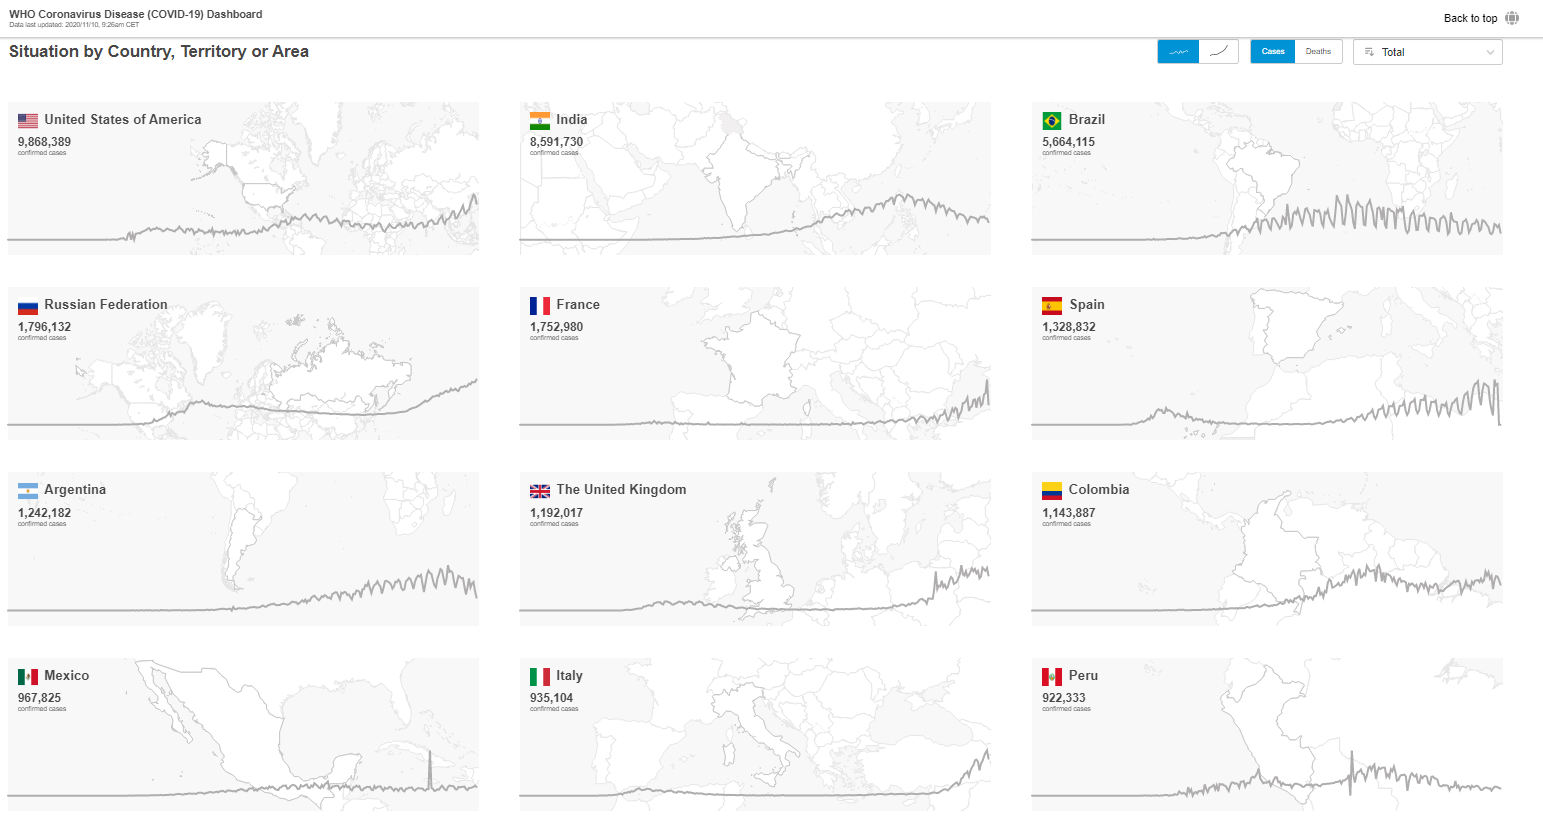Click the globe icon beside Back to top

(1512, 18)
